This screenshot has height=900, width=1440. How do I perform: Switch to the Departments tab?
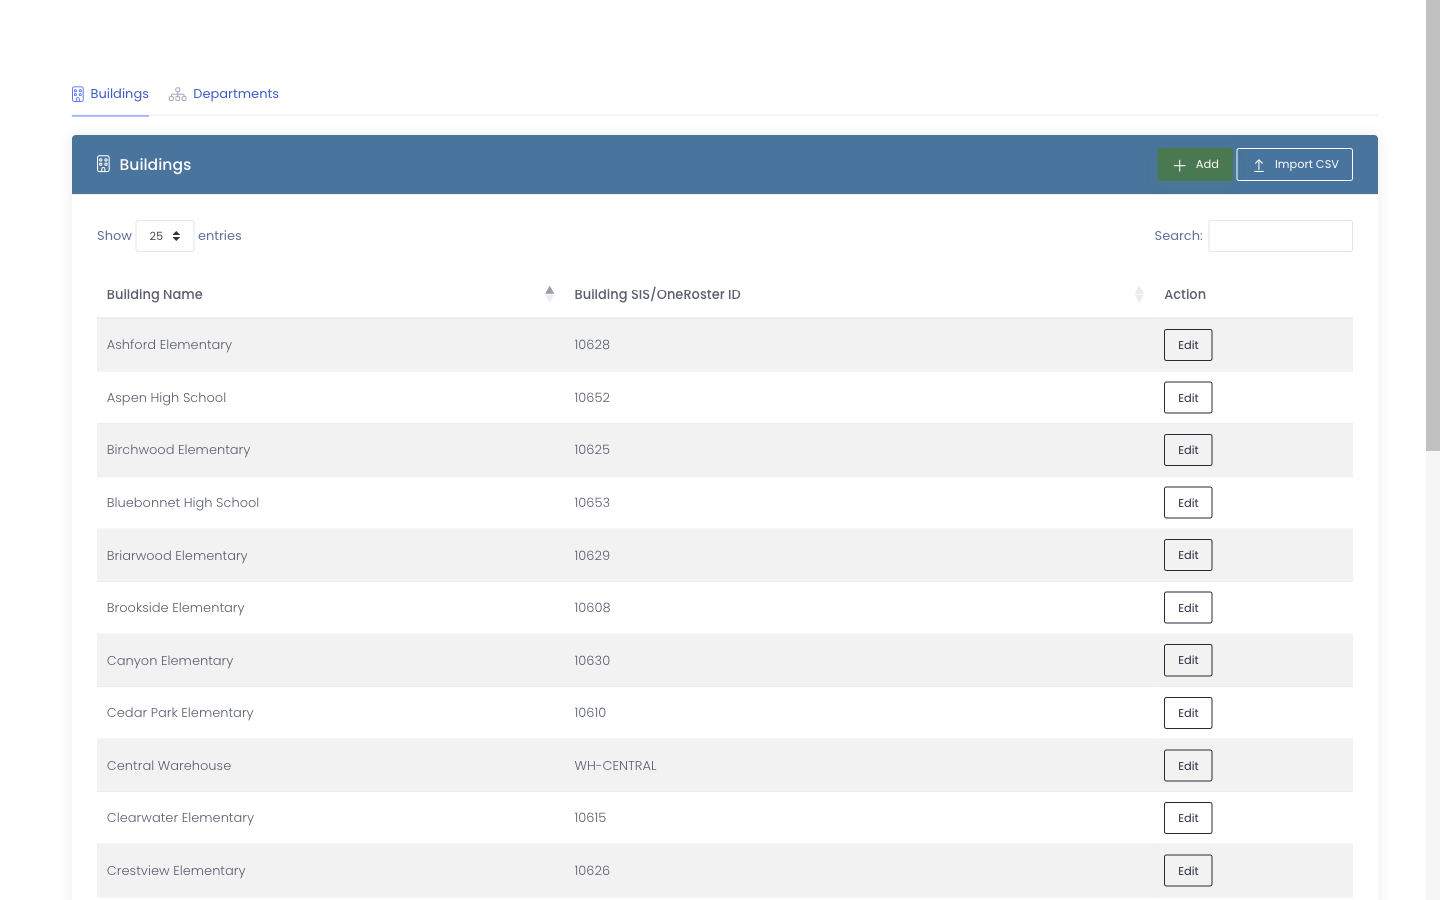pos(224,94)
